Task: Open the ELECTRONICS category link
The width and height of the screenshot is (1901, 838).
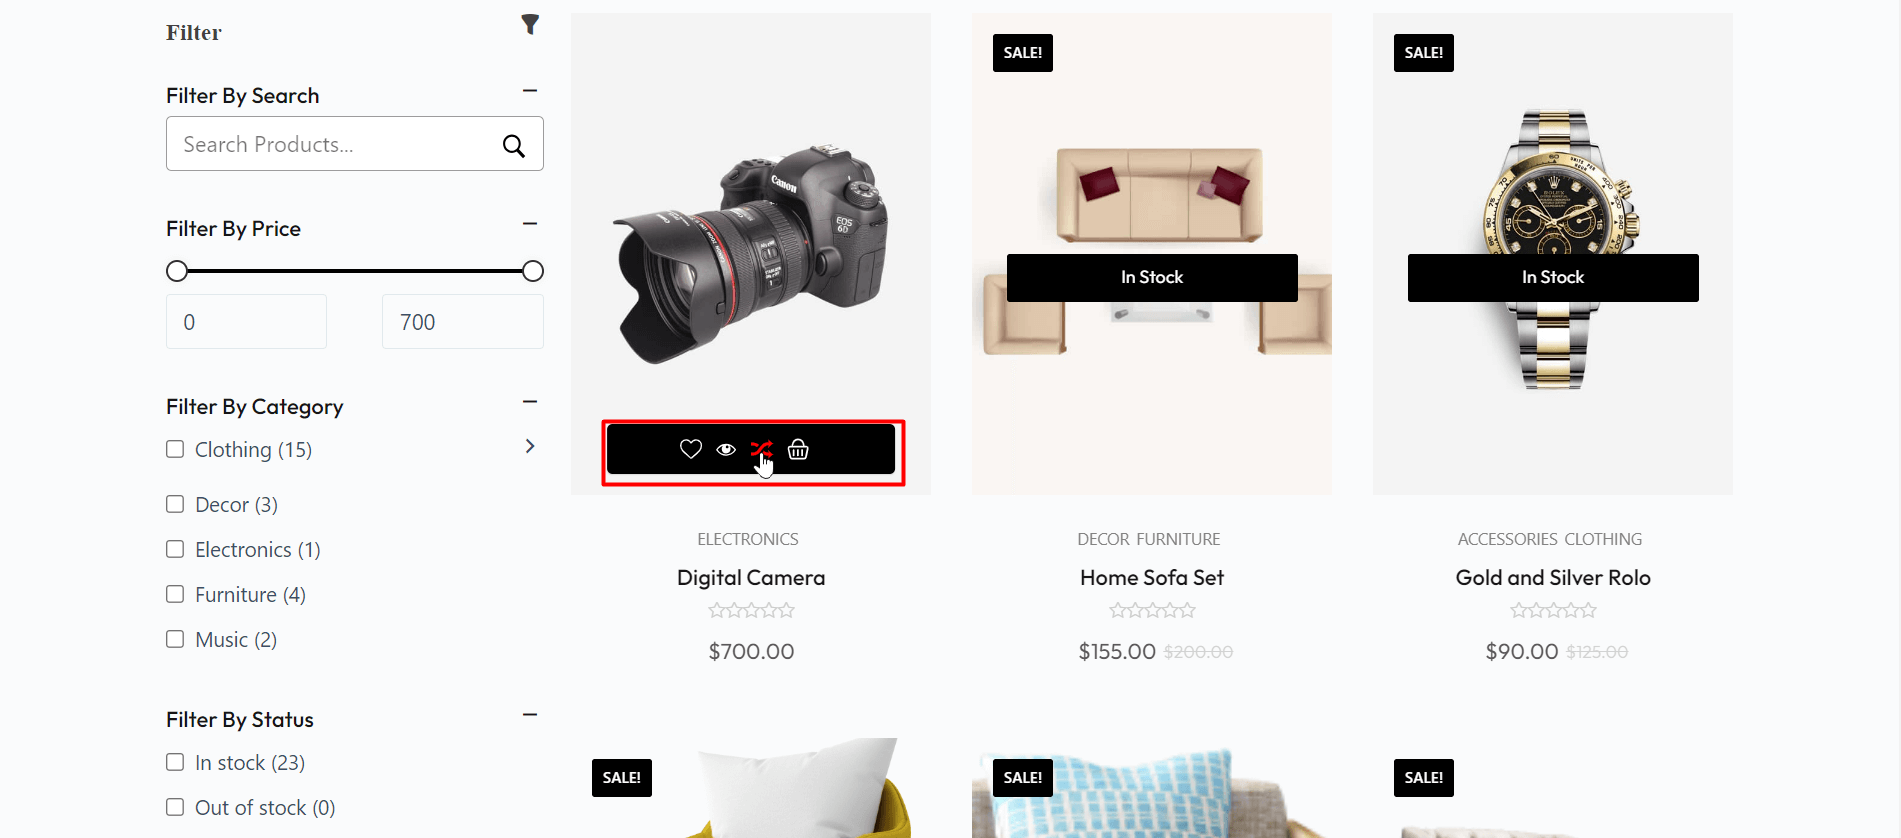Action: pyautogui.click(x=748, y=539)
